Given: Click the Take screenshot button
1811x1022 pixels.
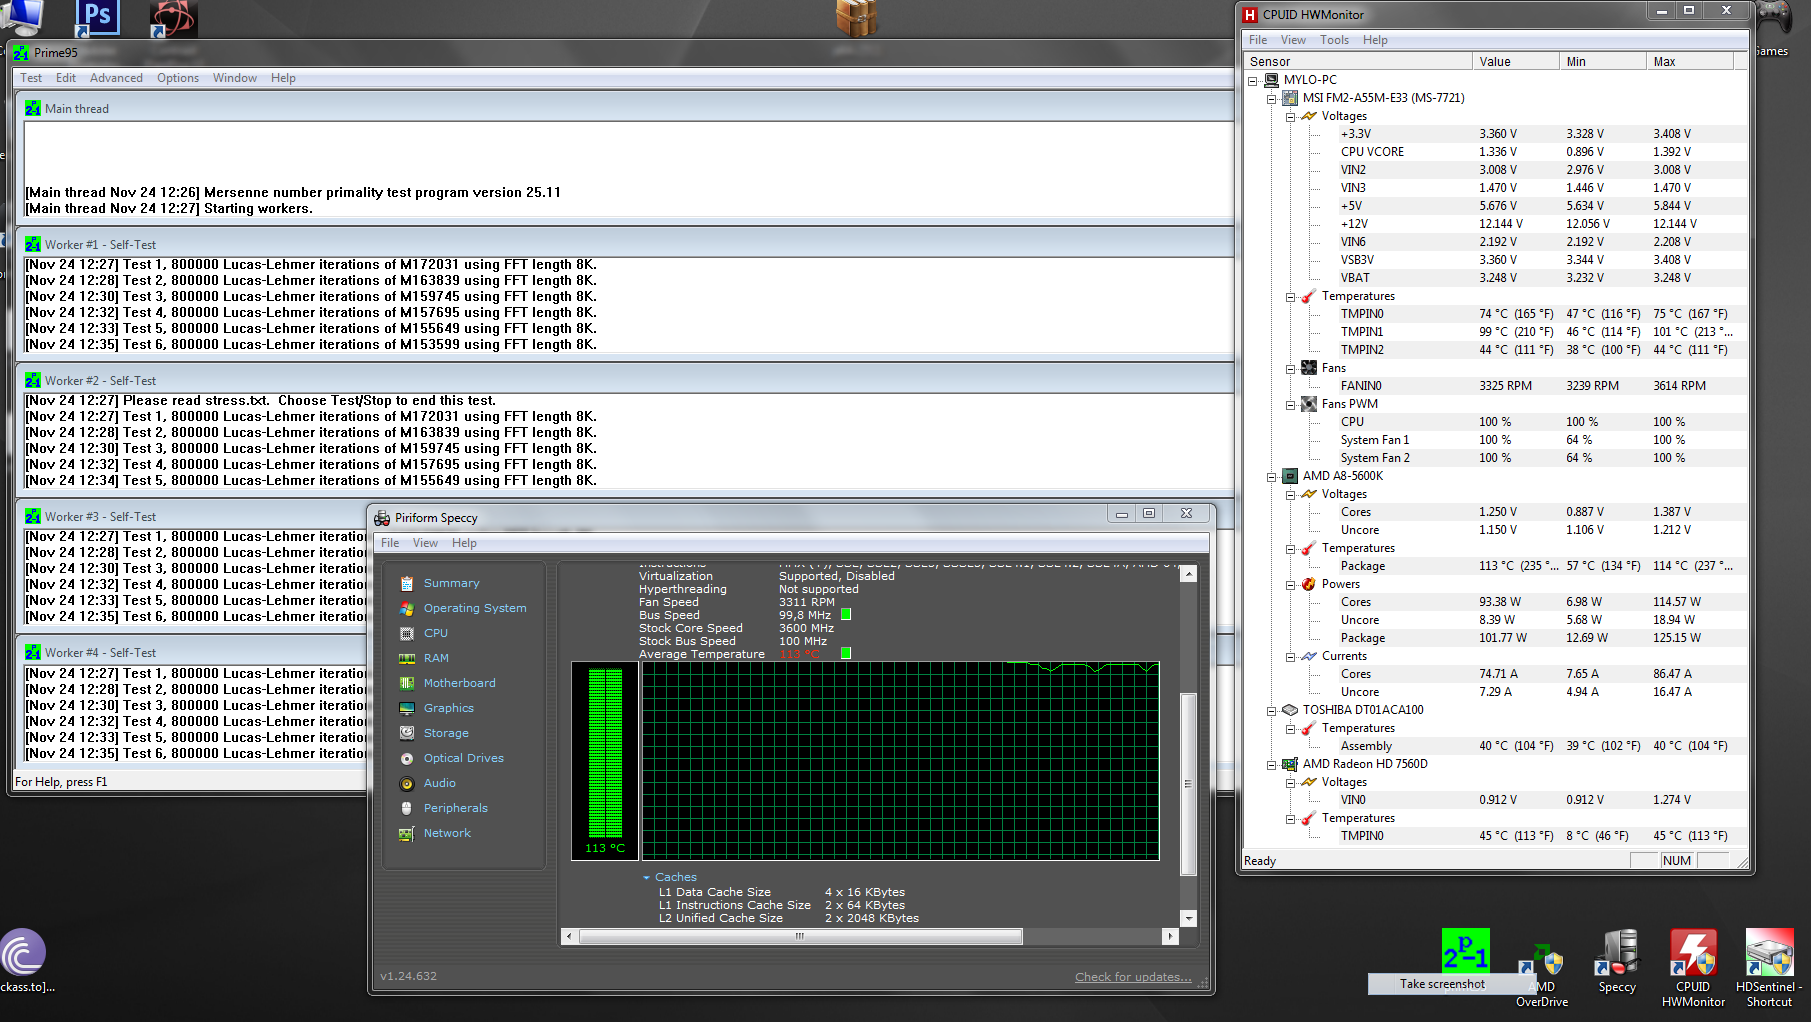Looking at the screenshot, I should tap(1442, 984).
